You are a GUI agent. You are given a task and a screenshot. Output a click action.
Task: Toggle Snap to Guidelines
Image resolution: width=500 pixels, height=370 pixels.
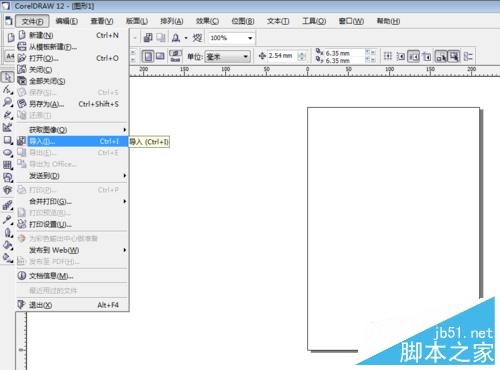click(401, 56)
